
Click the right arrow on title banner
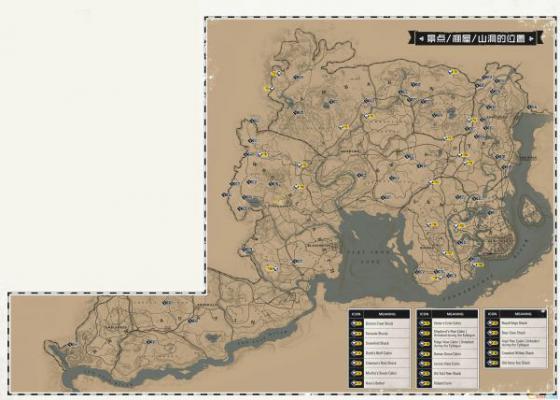click(x=532, y=38)
